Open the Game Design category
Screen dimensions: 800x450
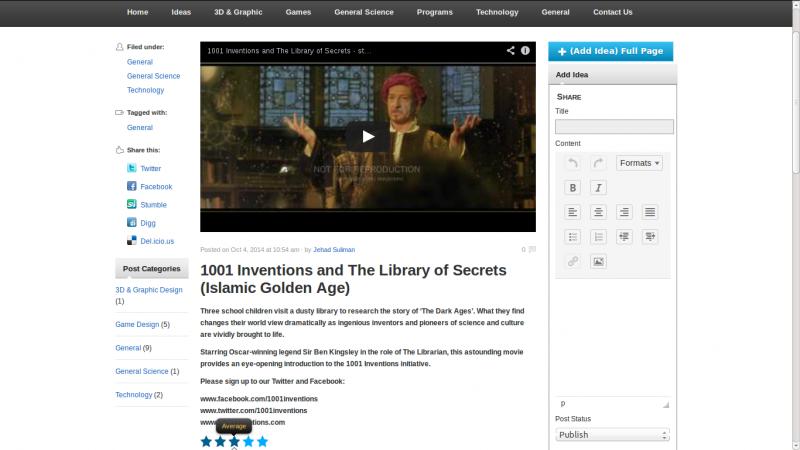[x=137, y=324]
